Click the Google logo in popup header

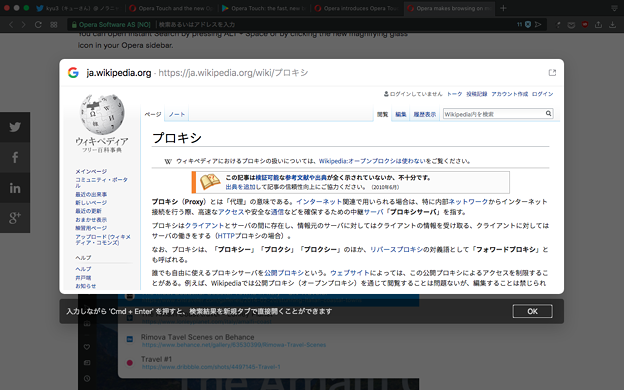(x=73, y=72)
